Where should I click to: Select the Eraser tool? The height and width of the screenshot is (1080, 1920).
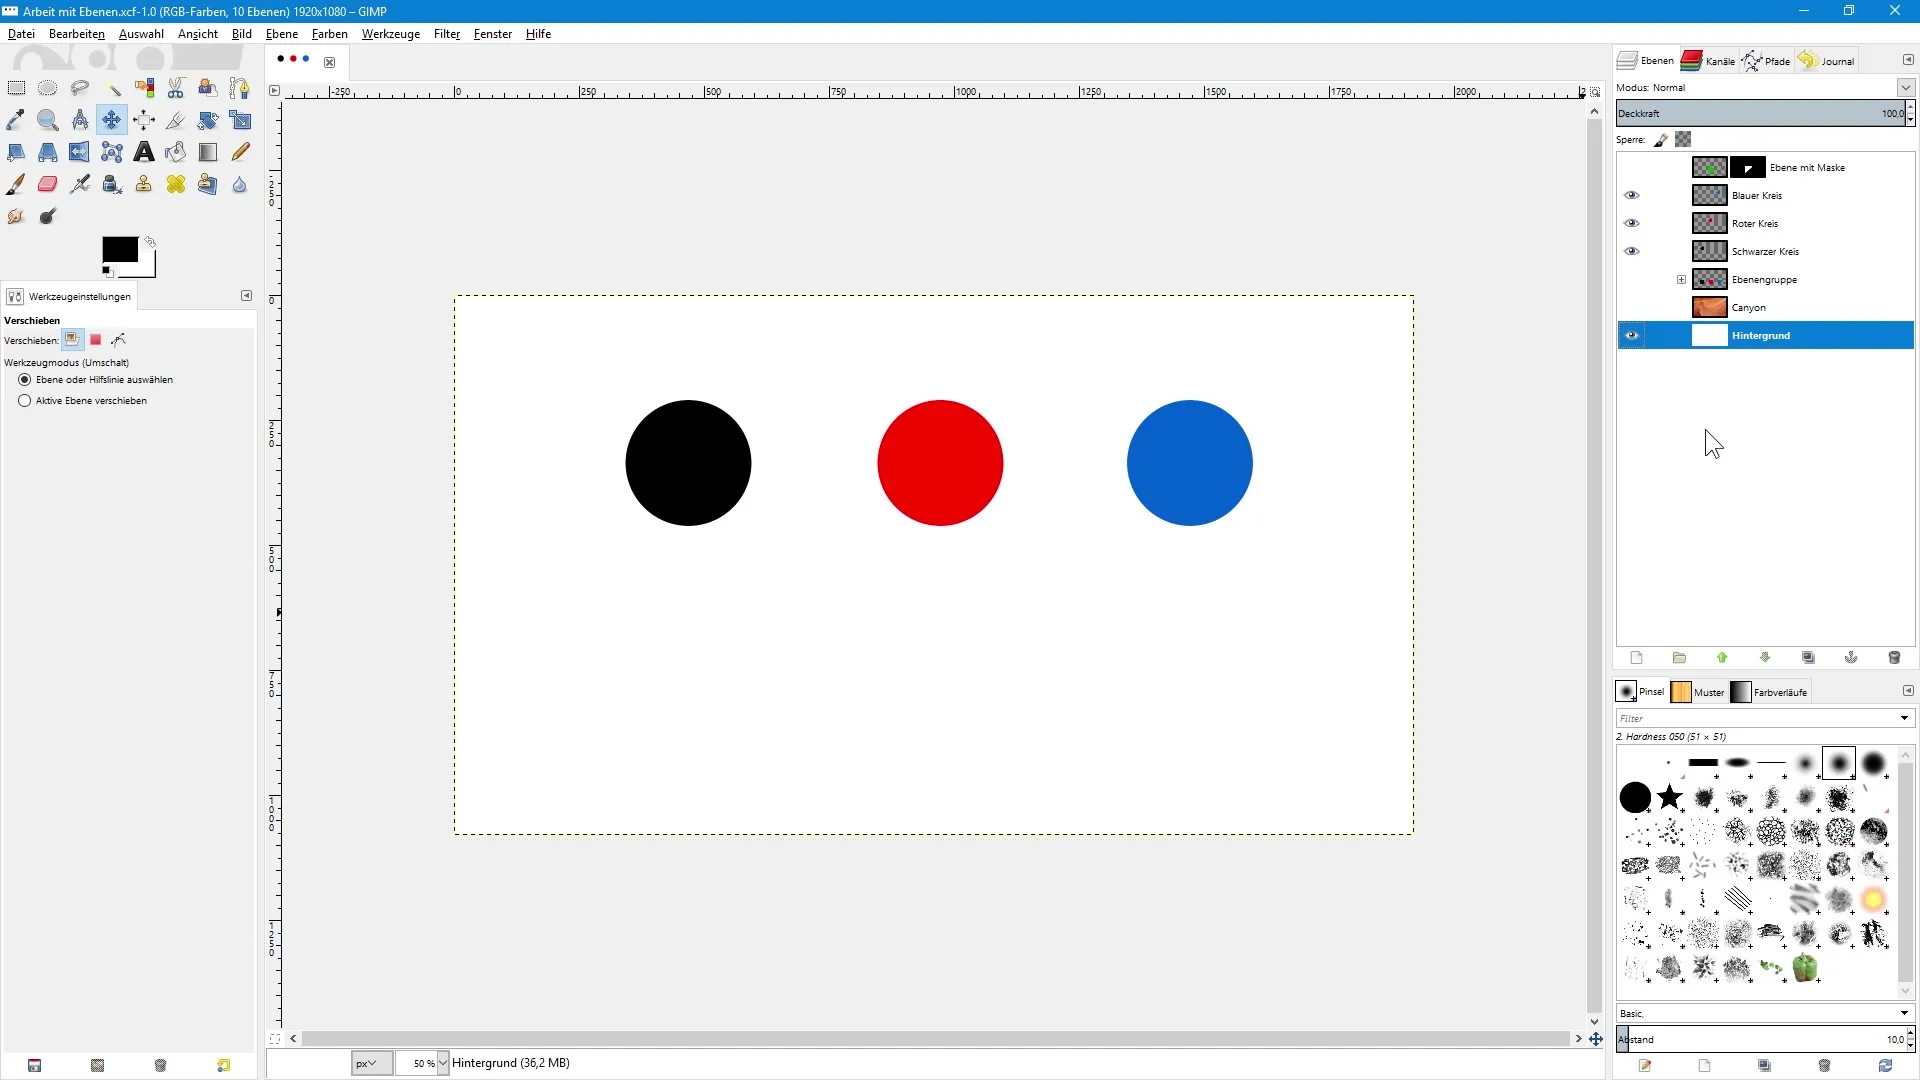48,184
